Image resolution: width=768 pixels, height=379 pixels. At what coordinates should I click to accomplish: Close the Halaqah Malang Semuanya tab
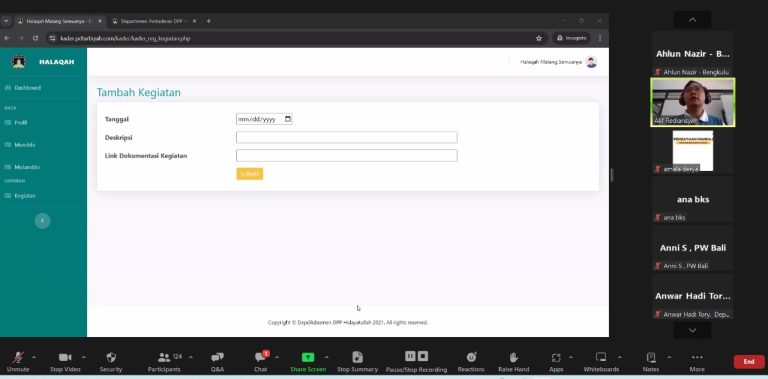click(100, 21)
